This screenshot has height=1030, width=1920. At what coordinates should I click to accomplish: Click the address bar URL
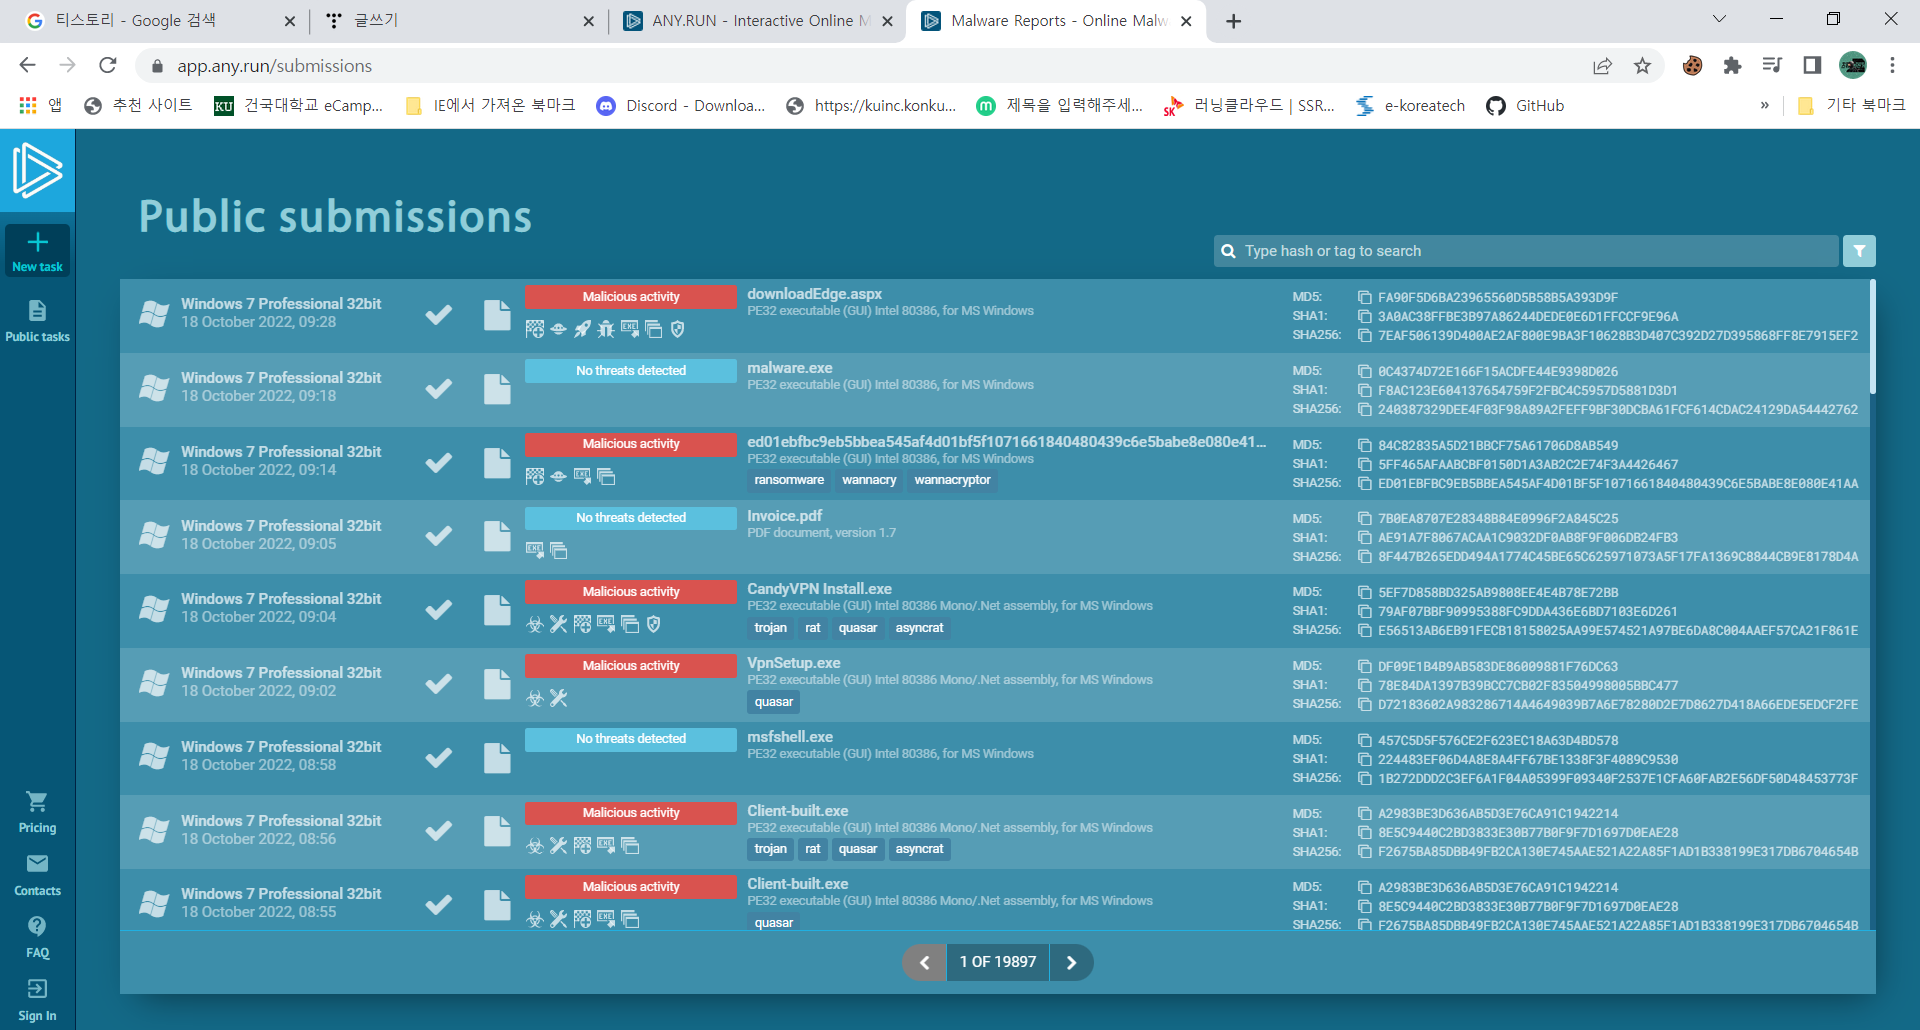(x=275, y=66)
